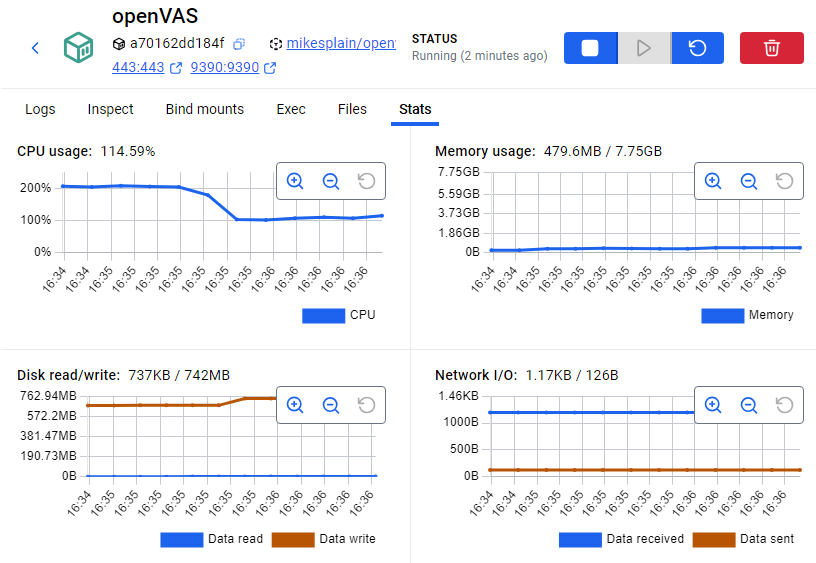Click the 5.59GB label on the memory axis
The width and height of the screenshot is (816, 563).
458,194
